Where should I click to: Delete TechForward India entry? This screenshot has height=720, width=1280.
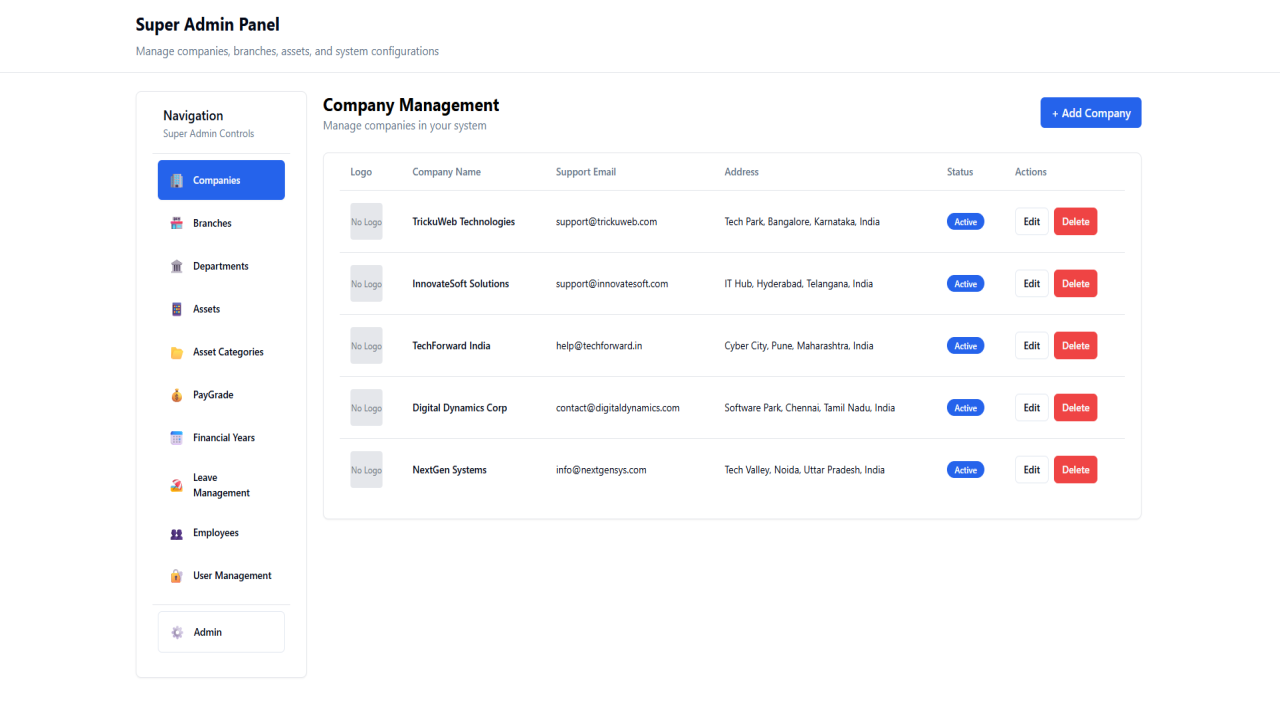(x=1076, y=346)
